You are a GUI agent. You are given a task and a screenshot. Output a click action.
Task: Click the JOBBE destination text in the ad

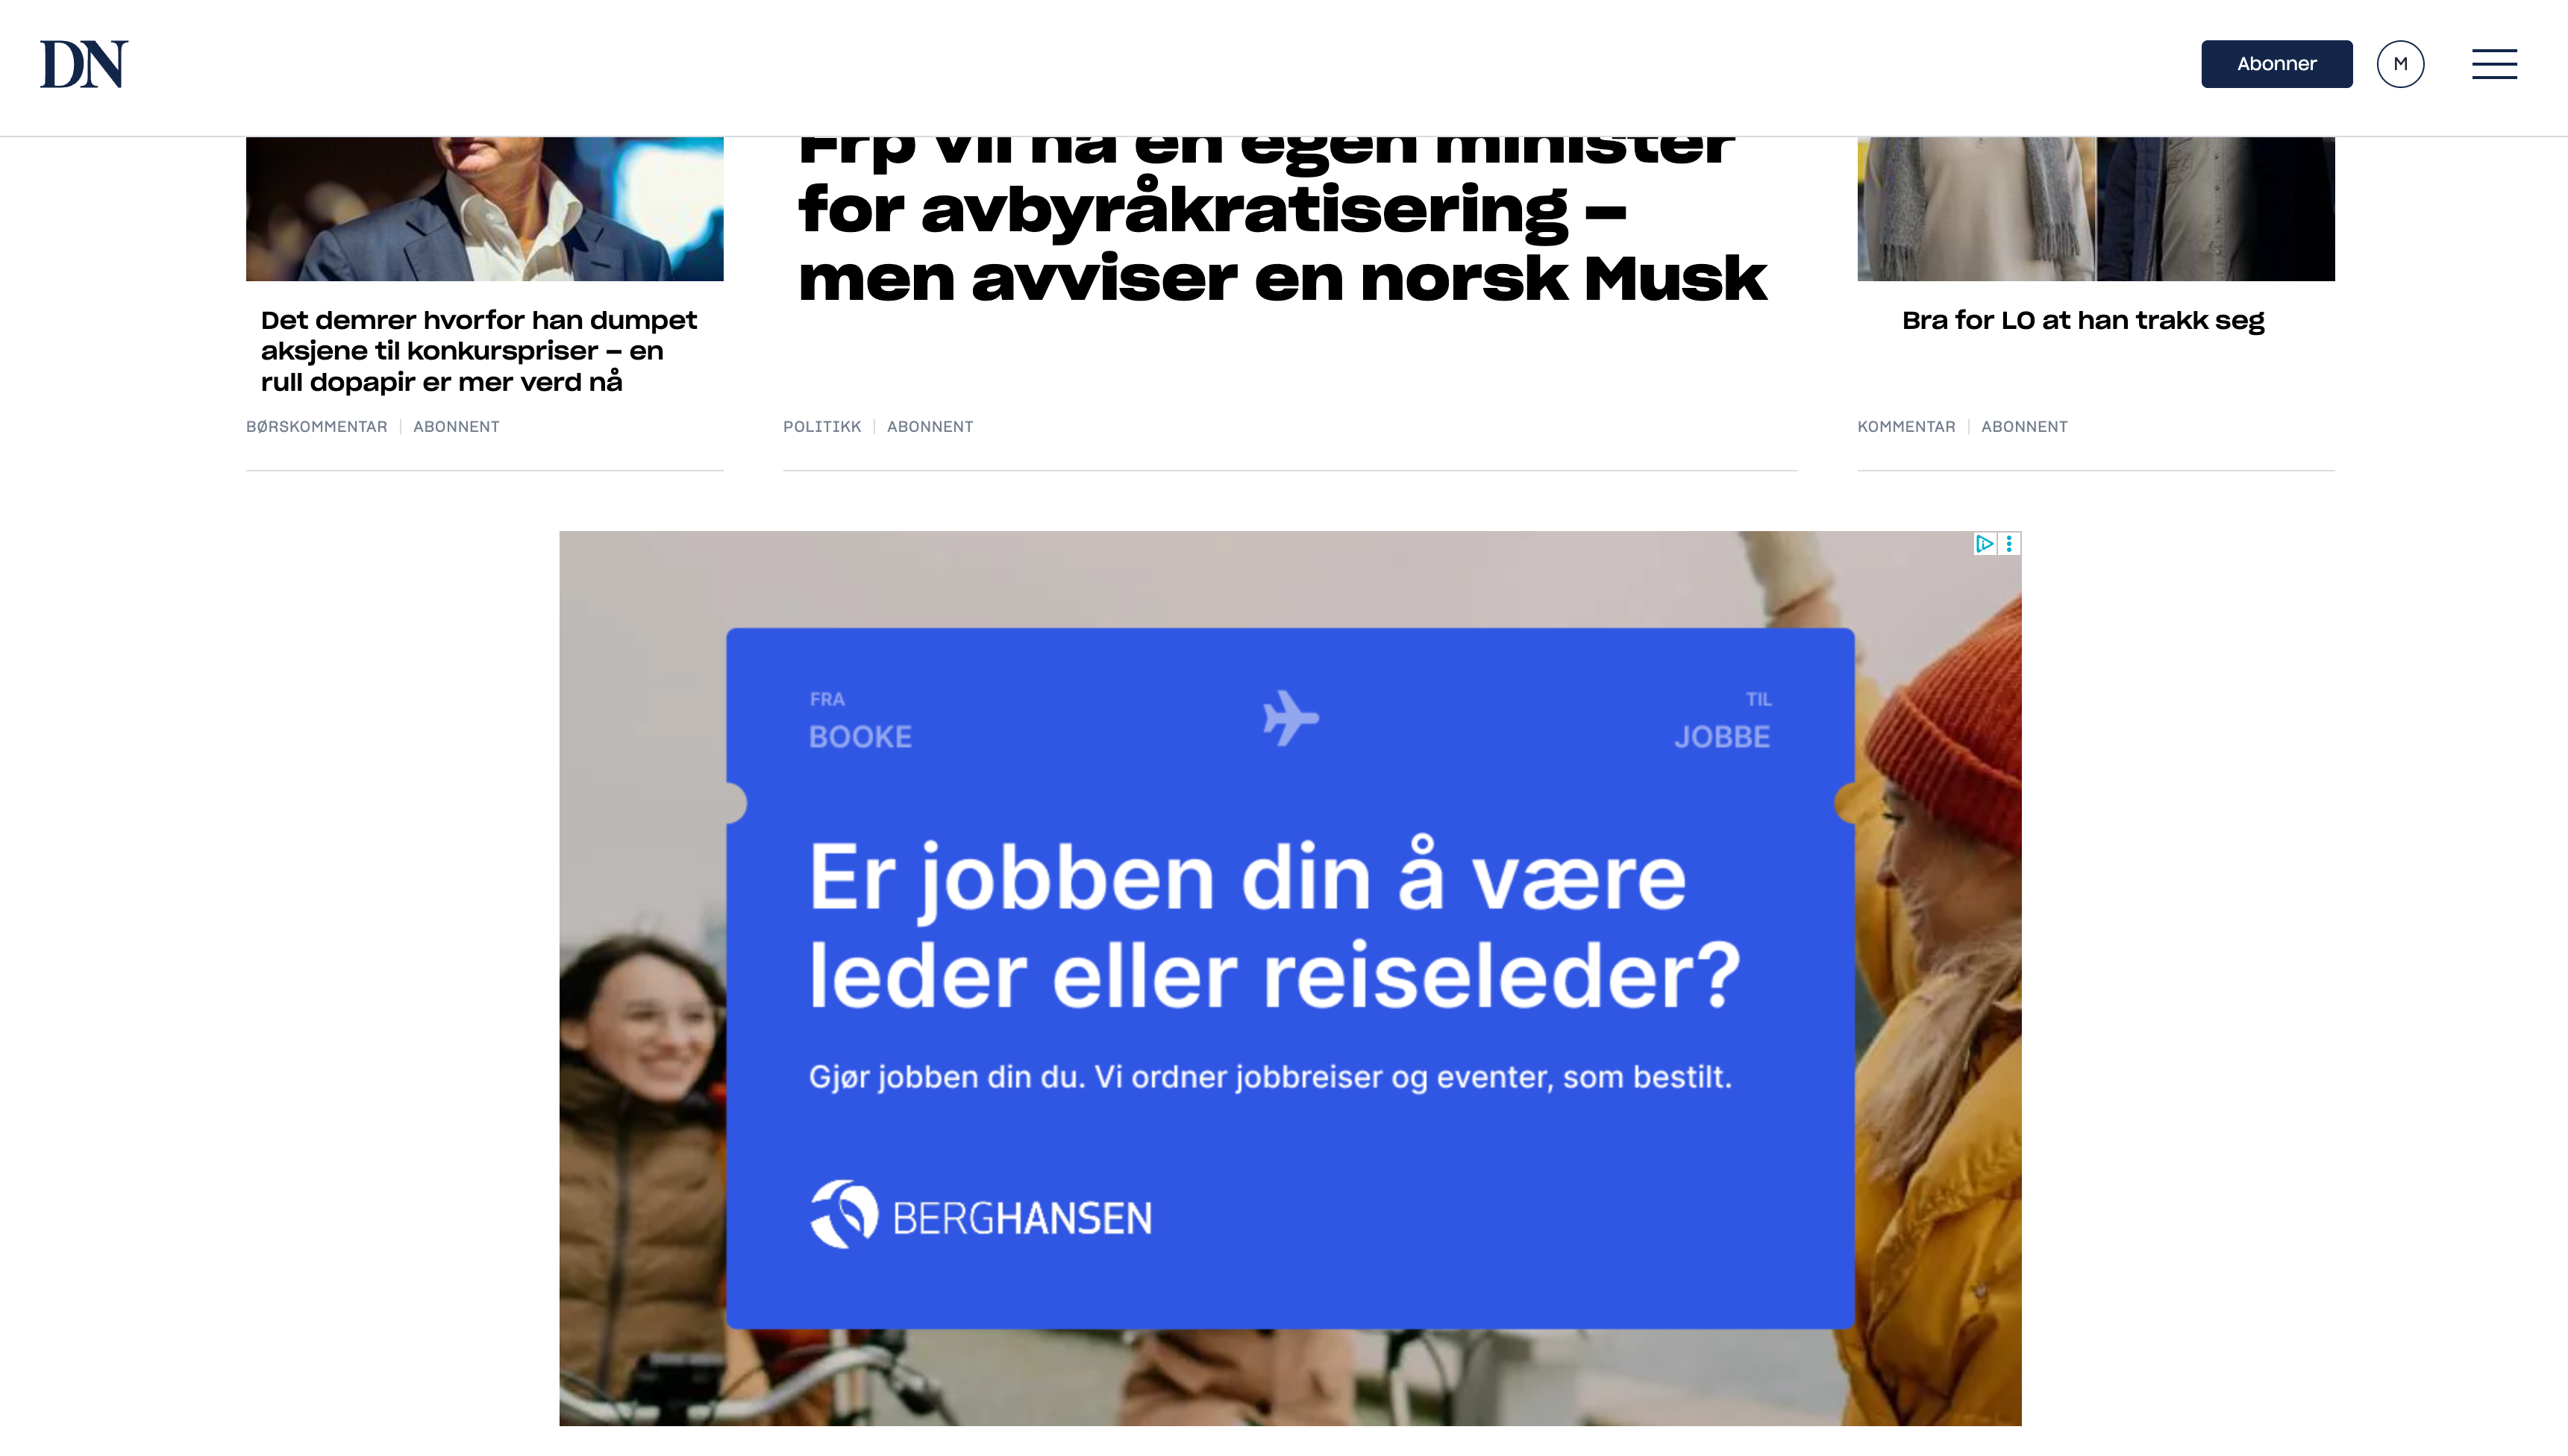coord(1722,737)
